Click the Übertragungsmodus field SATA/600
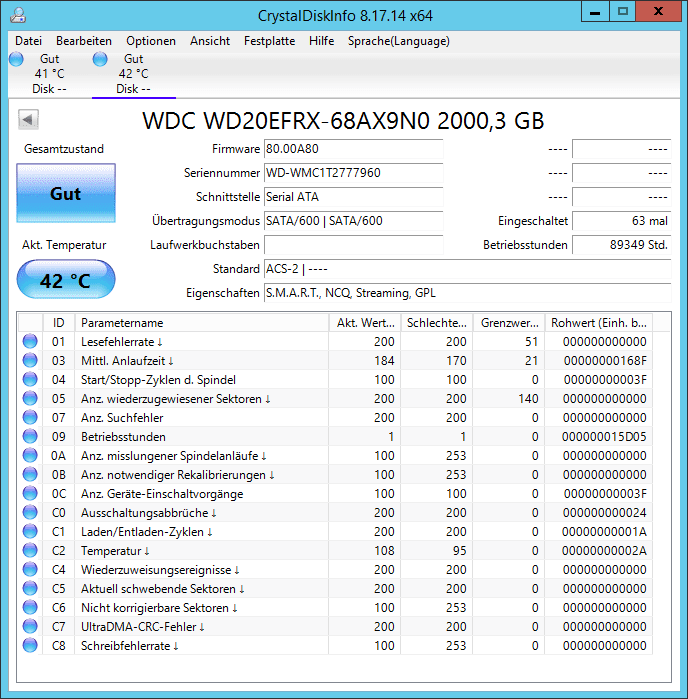The height and width of the screenshot is (699, 688). 354,221
